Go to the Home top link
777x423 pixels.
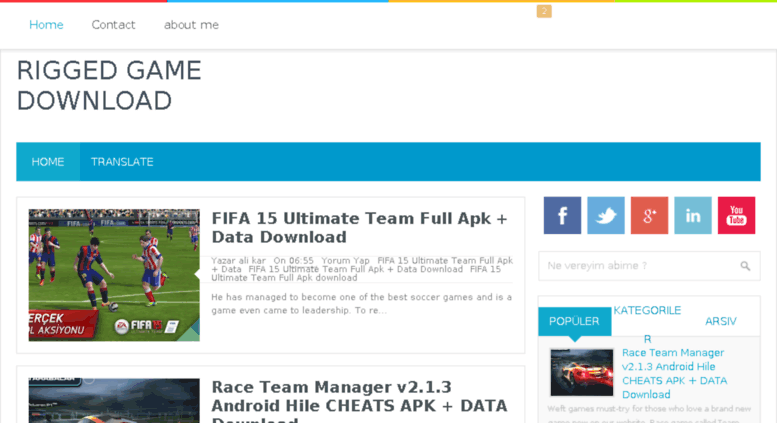pos(46,25)
